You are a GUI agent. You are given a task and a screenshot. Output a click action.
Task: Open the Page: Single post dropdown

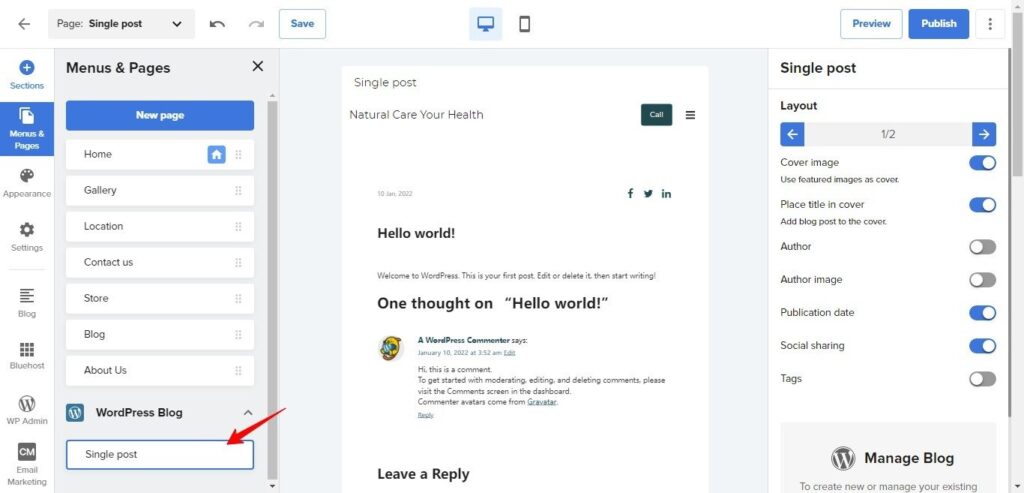(121, 24)
